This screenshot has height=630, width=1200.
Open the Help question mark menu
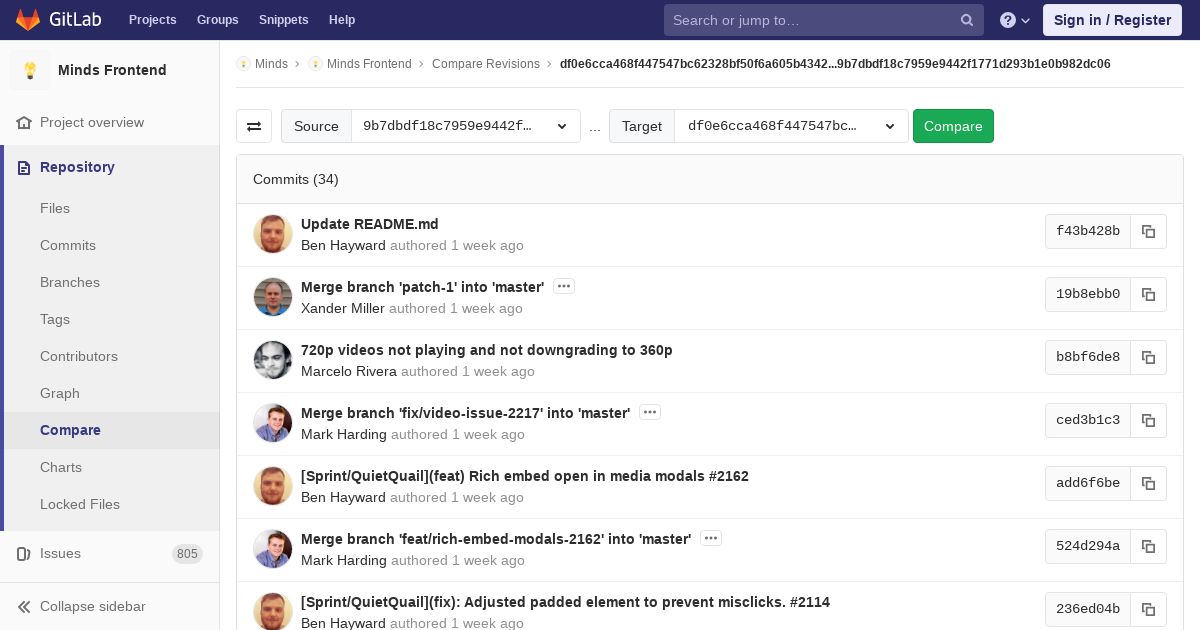pyautogui.click(x=1014, y=20)
